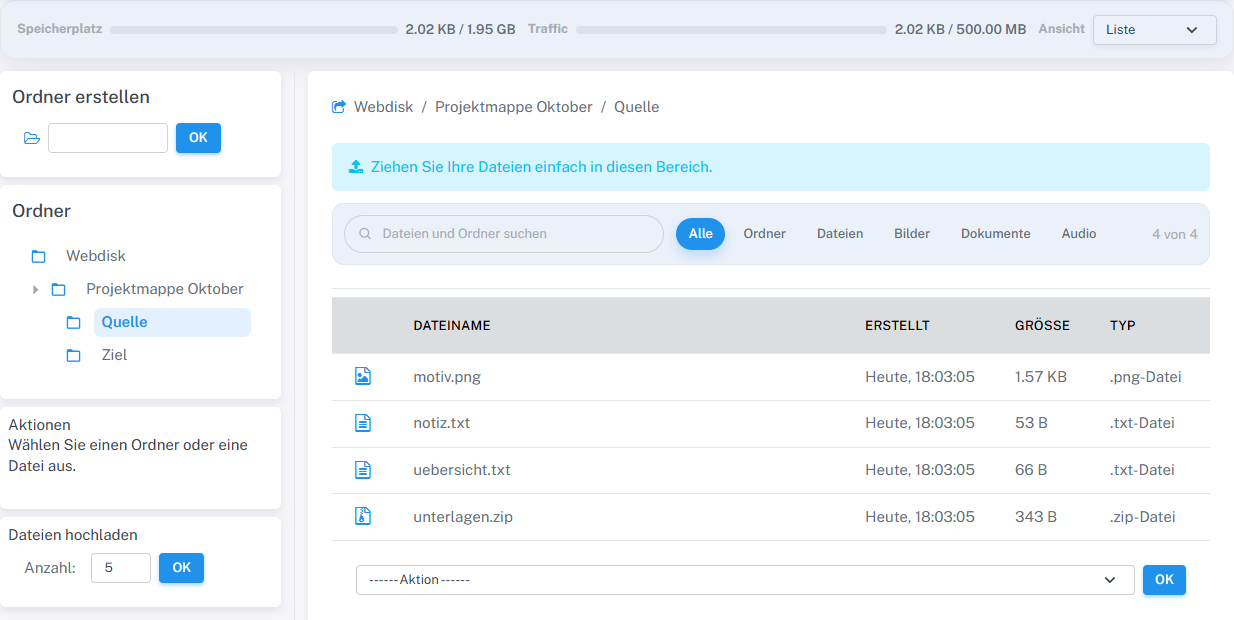Select the file name uebersicht.txt

[462, 470]
